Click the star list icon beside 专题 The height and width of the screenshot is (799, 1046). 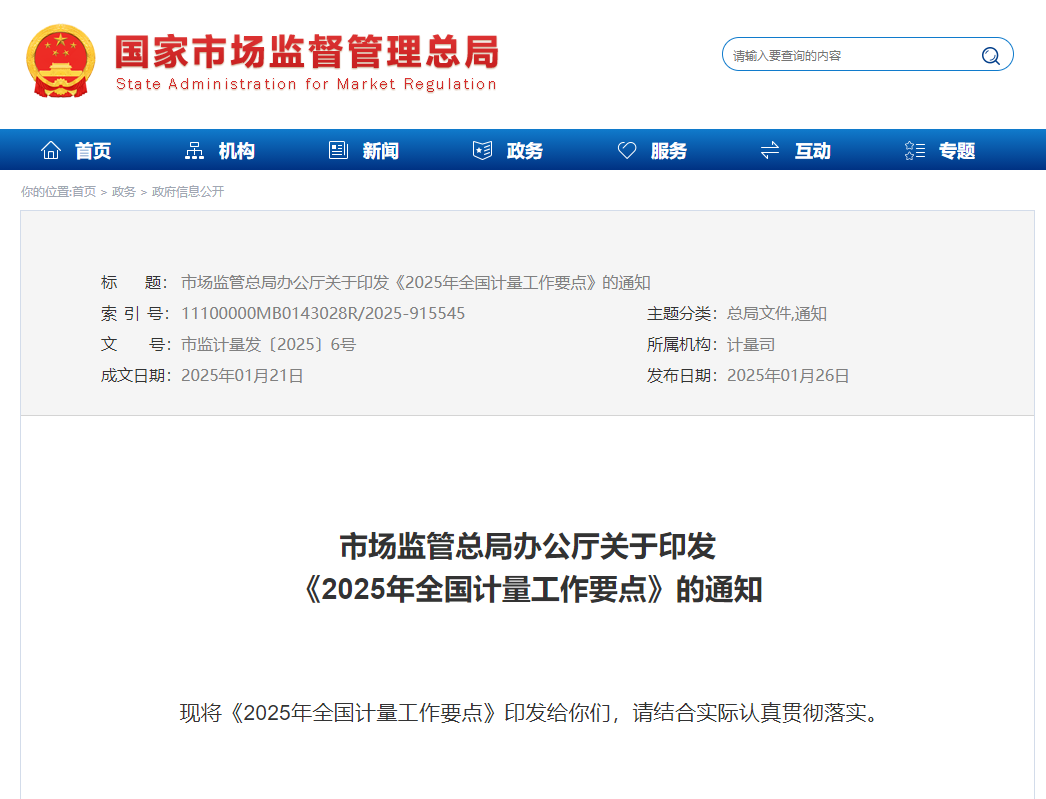914,151
